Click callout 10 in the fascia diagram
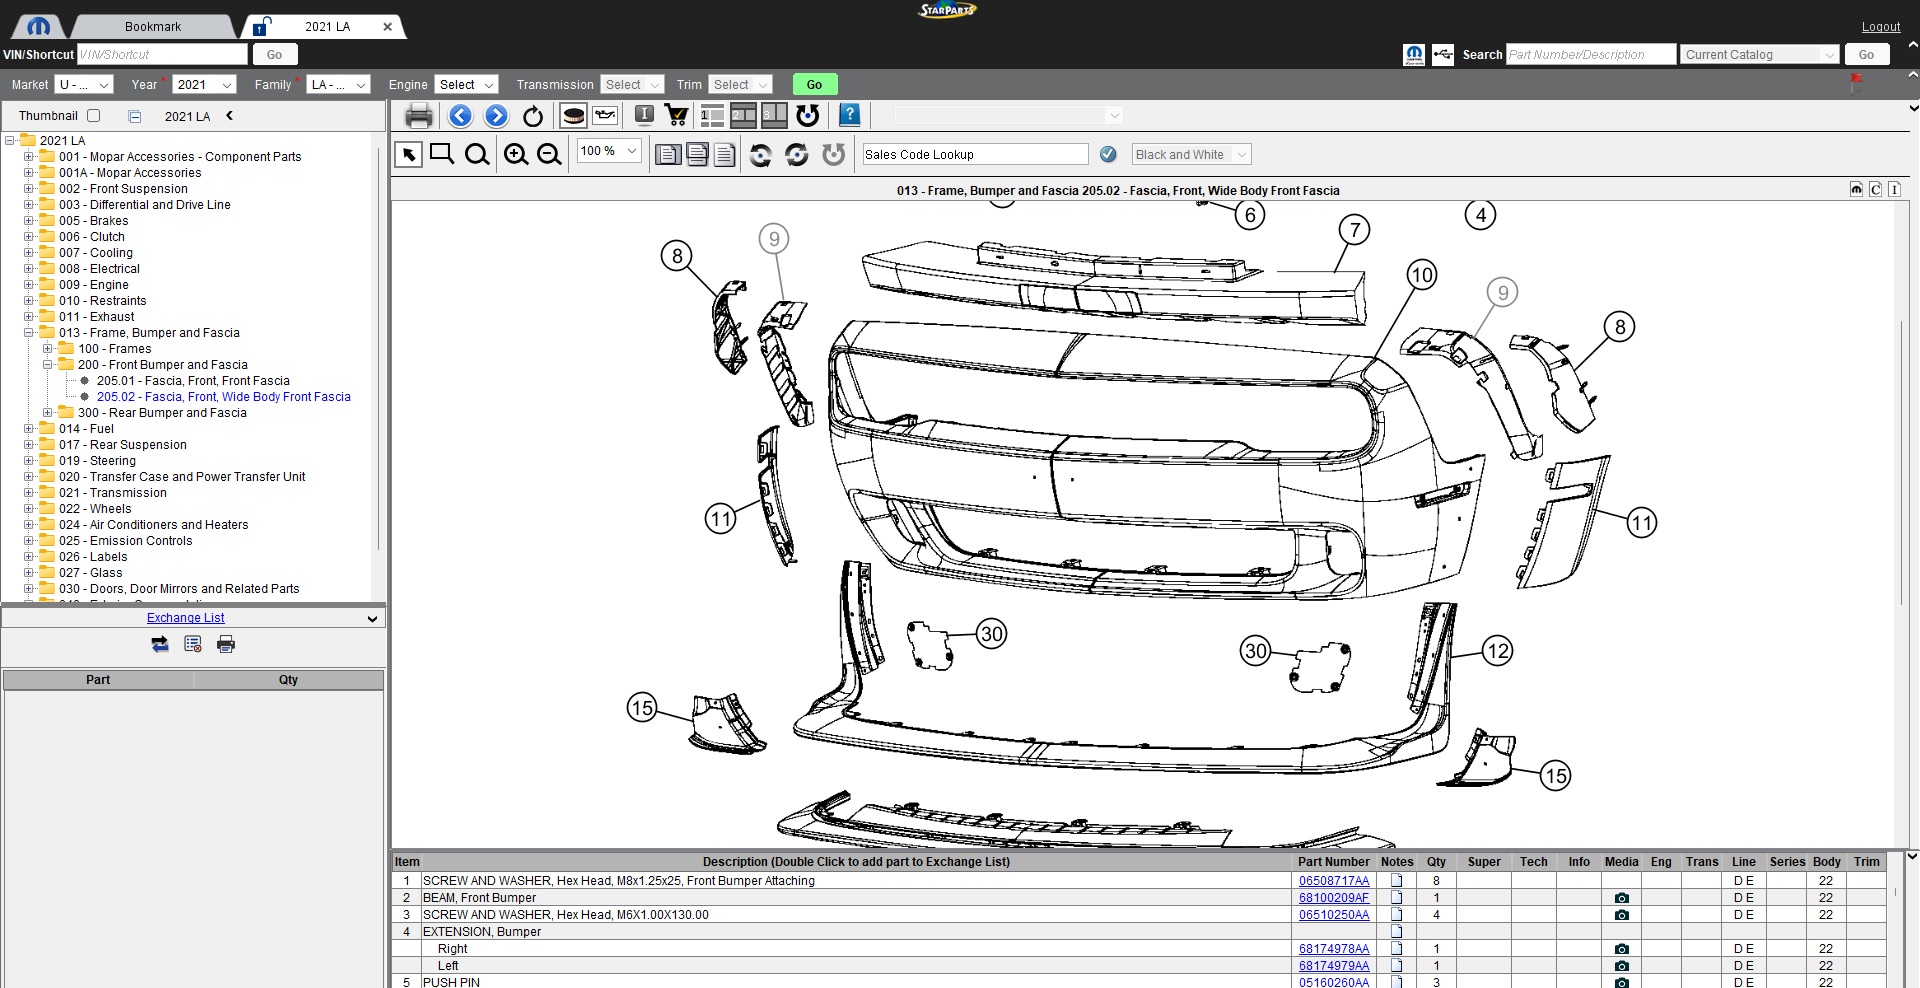1920x988 pixels. pyautogui.click(x=1421, y=275)
